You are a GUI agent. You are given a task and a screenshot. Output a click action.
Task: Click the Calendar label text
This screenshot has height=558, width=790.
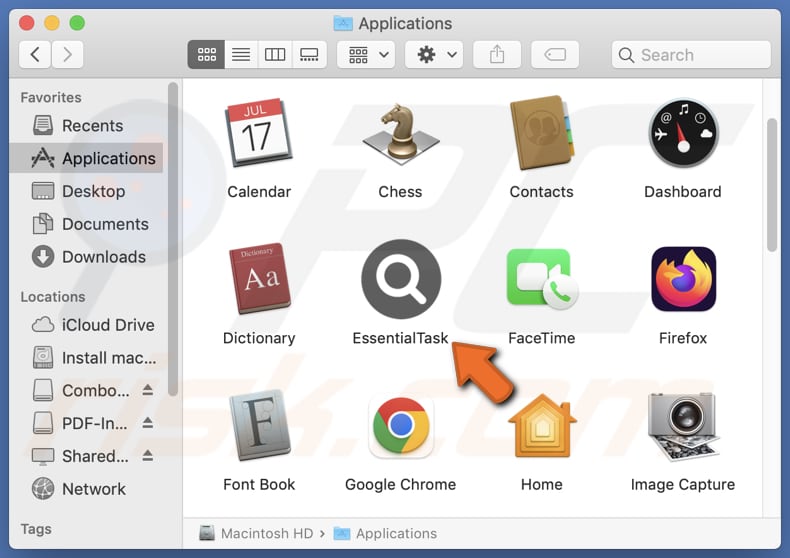(259, 192)
